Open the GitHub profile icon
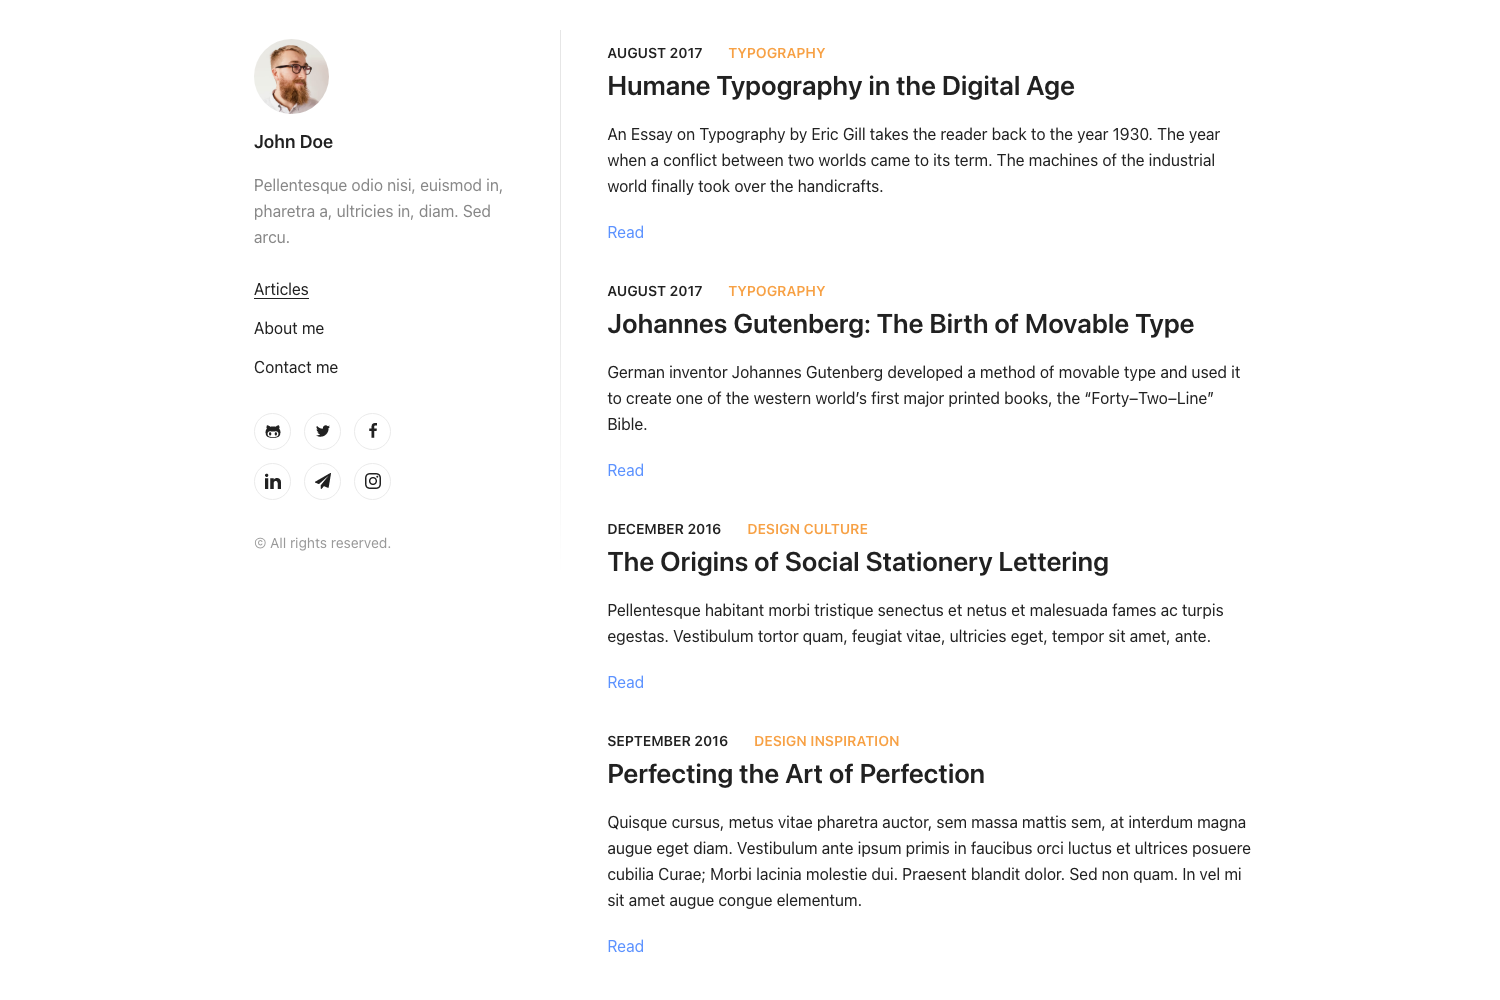1500x1000 pixels. [x=272, y=432]
